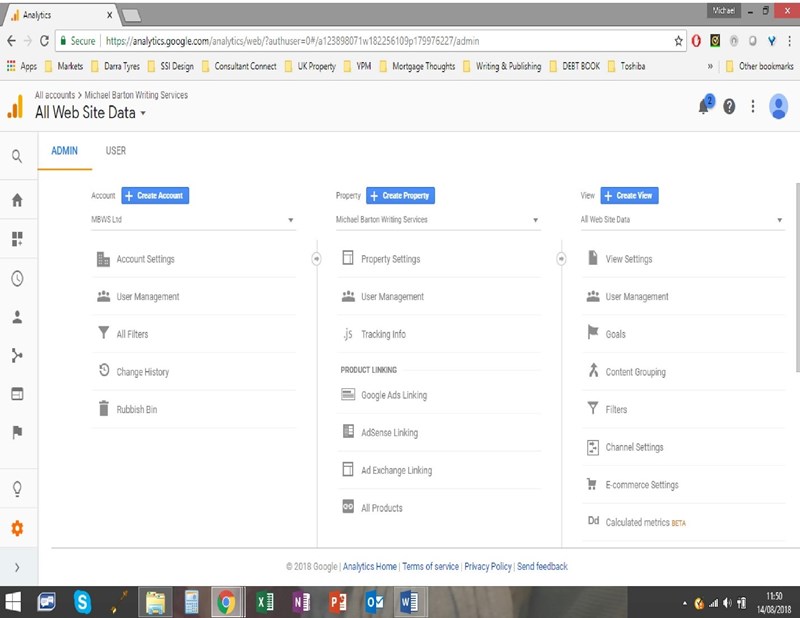Click AdSense Linking icon
Screen dimensions: 800x618
click(x=348, y=431)
